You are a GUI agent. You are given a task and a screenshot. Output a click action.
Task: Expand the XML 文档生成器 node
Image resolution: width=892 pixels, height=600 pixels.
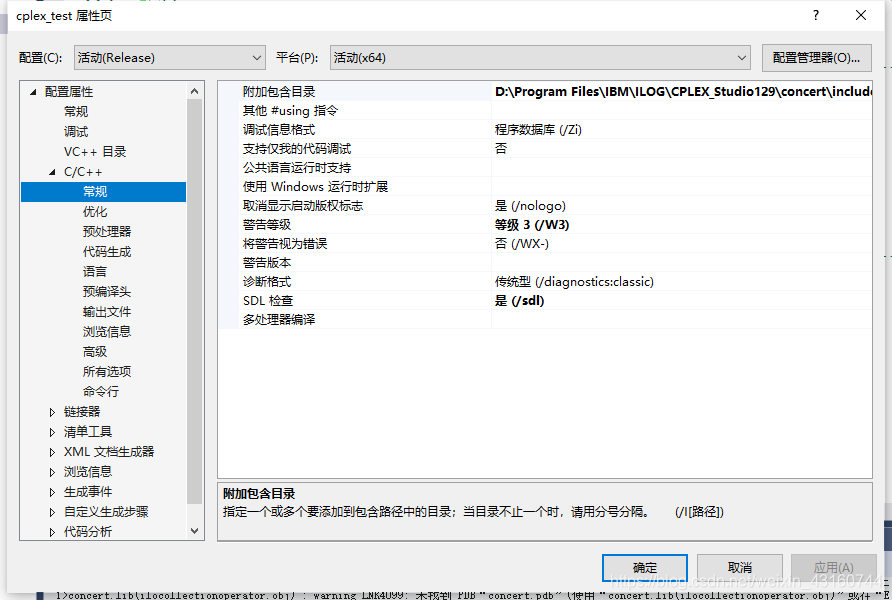tap(52, 451)
